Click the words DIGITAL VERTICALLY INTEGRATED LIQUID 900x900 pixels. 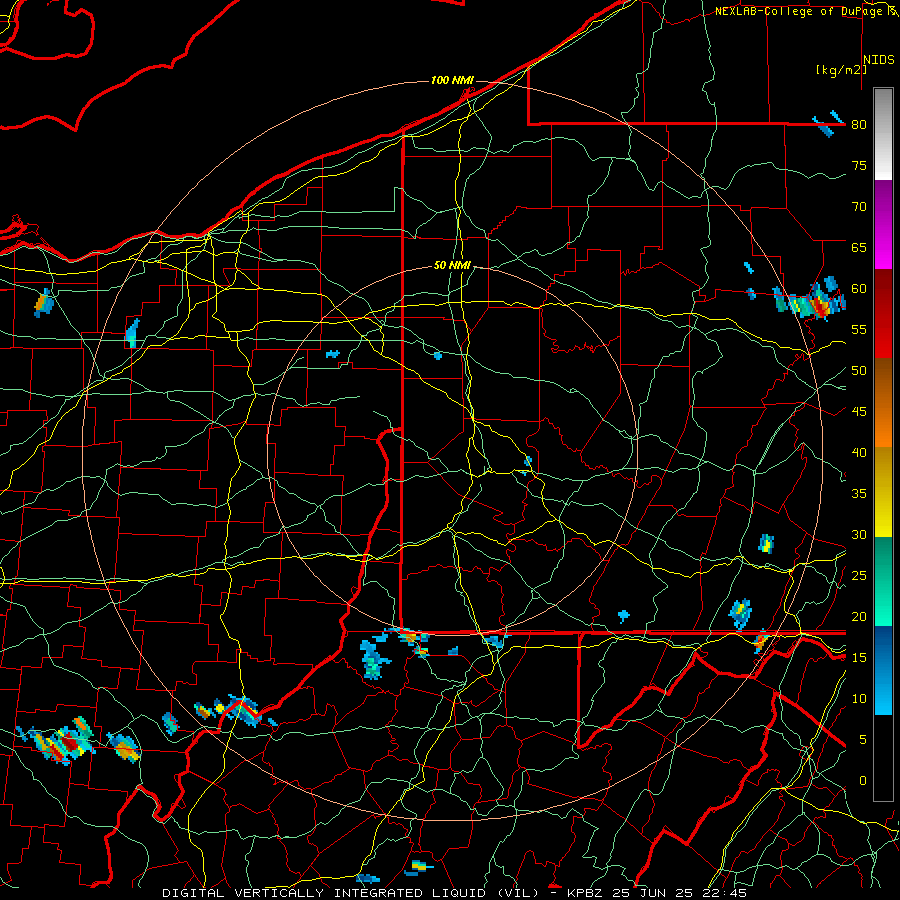(325, 893)
